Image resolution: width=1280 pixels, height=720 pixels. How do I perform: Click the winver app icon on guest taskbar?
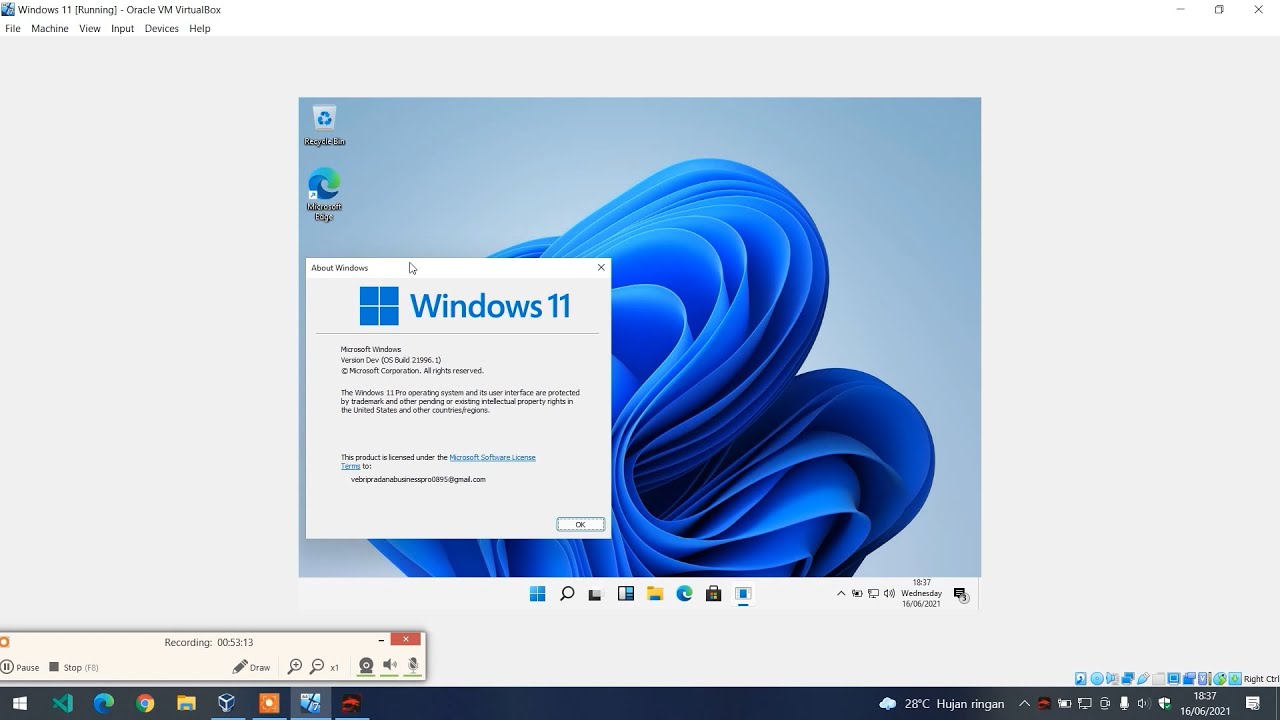coord(743,594)
